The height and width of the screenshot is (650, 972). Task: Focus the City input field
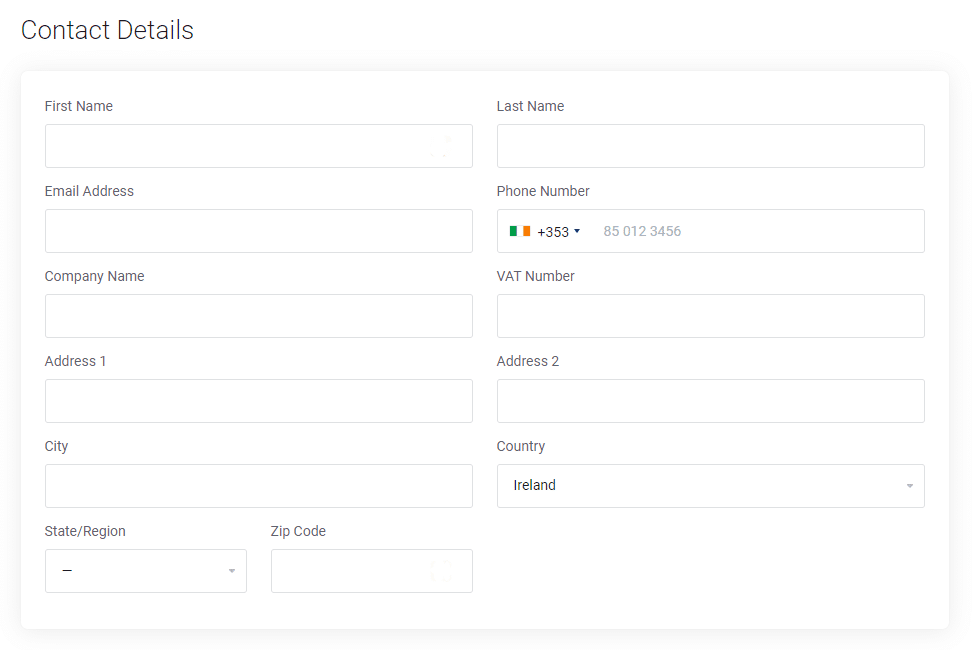tap(258, 486)
